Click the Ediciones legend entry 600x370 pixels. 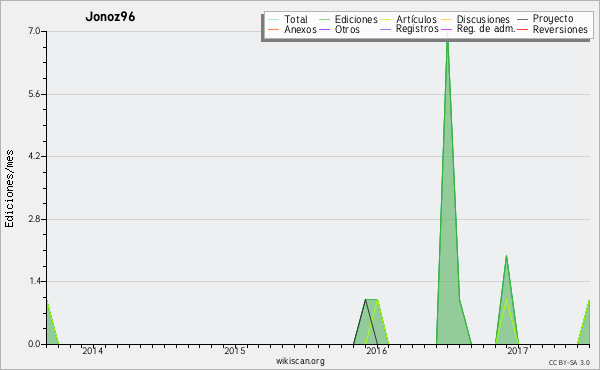(356, 19)
